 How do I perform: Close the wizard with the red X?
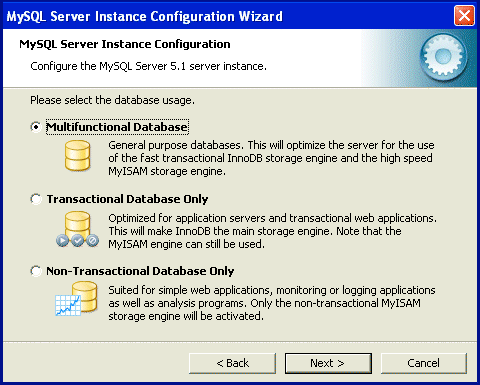[x=464, y=16]
